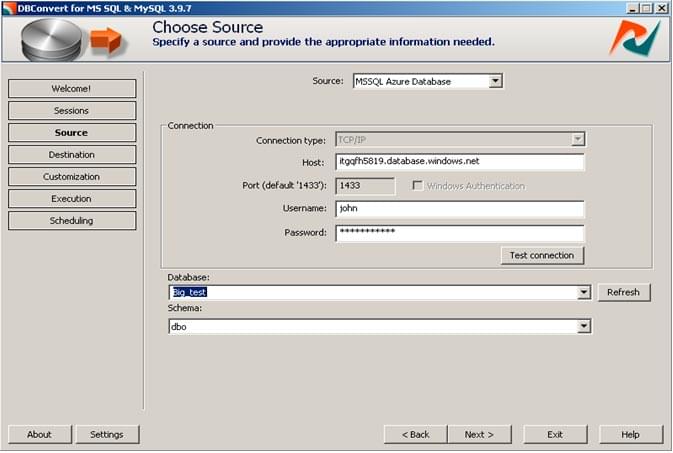Image resolution: width=673 pixels, height=453 pixels.
Task: Toggle the Windows Authentication checkbox
Action: tap(417, 185)
